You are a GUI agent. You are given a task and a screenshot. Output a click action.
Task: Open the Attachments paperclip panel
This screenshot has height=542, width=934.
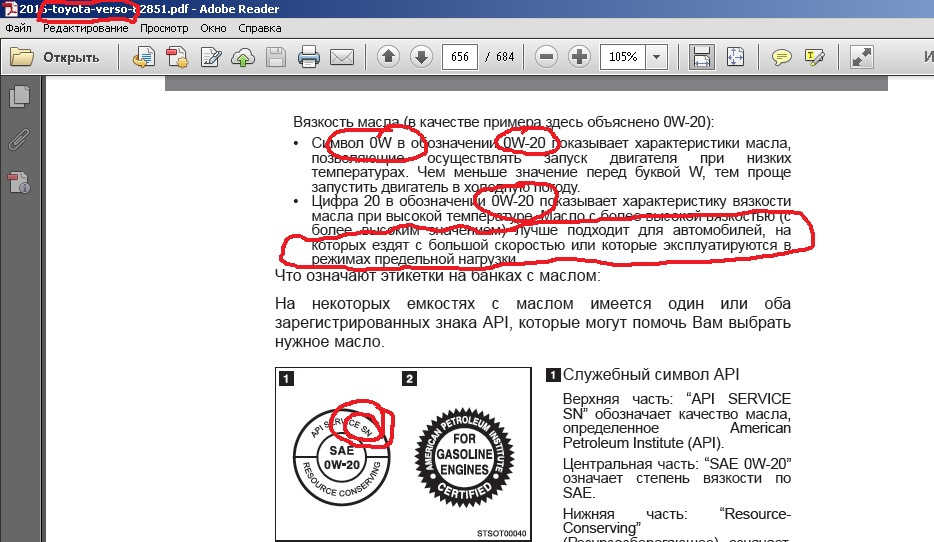click(18, 139)
